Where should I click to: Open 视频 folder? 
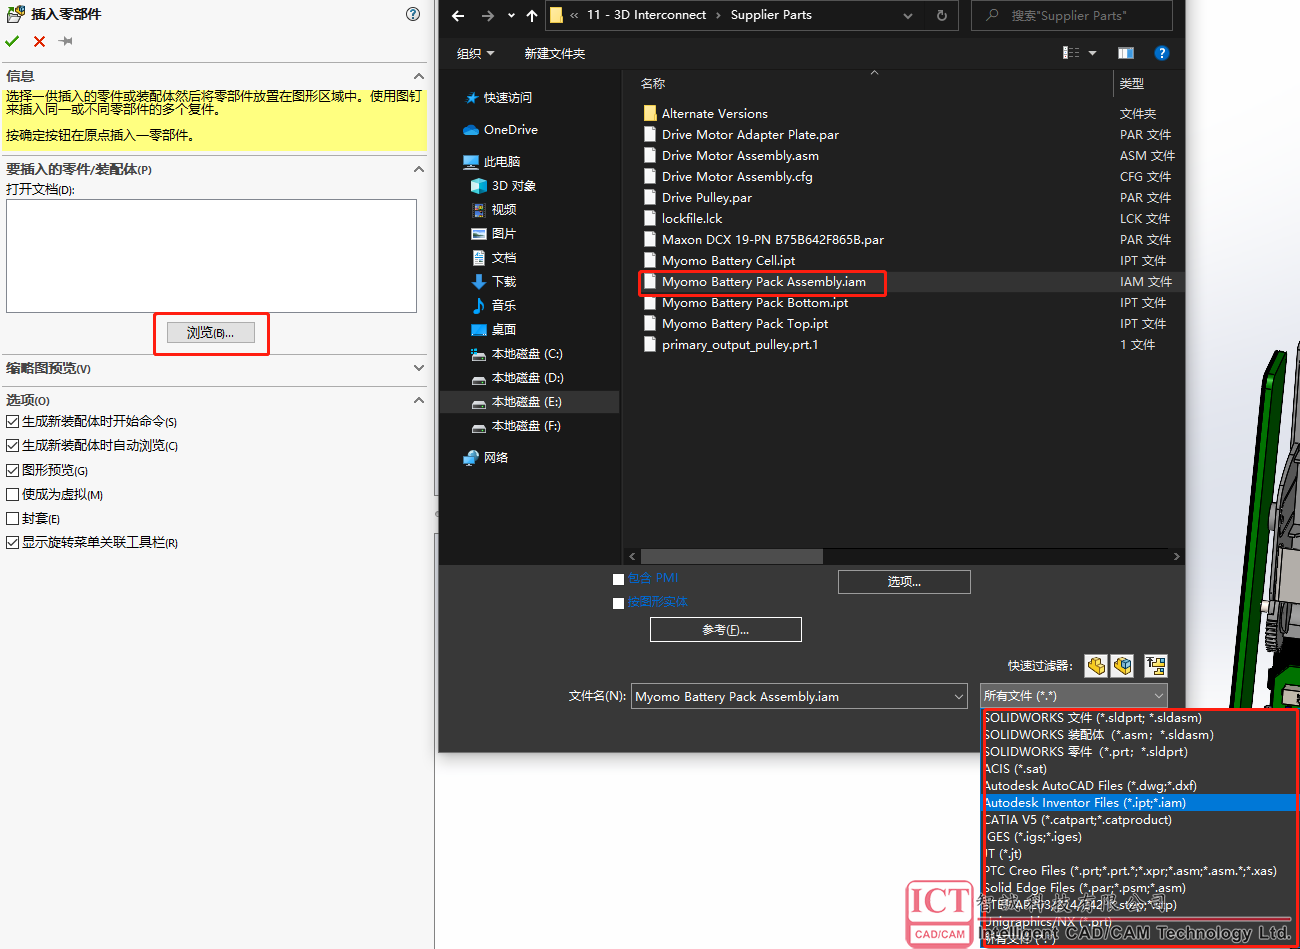tap(503, 210)
